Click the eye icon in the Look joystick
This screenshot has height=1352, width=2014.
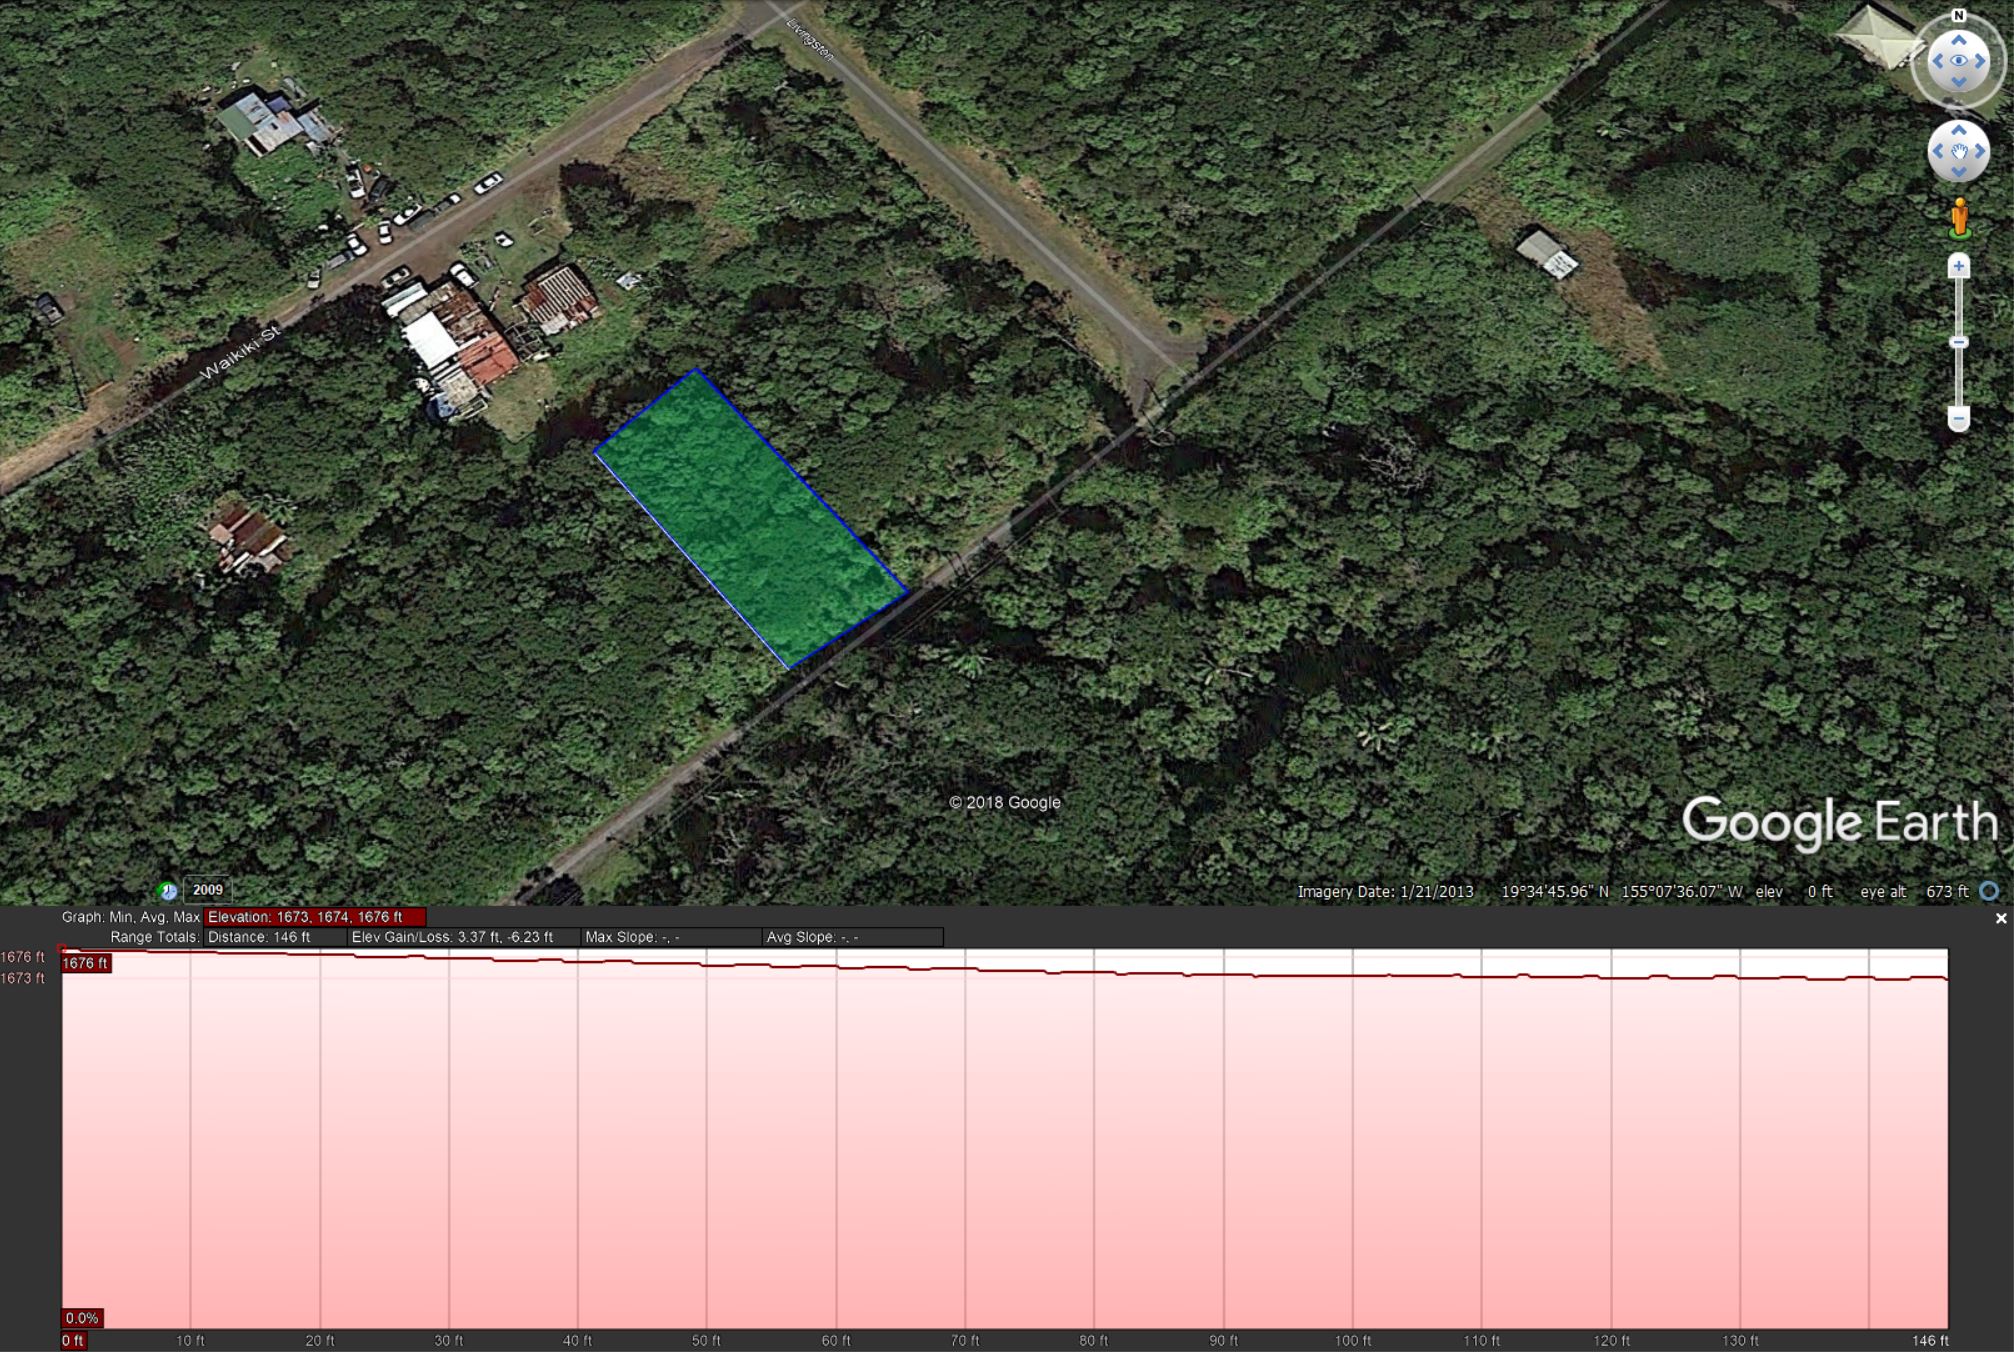(1958, 60)
